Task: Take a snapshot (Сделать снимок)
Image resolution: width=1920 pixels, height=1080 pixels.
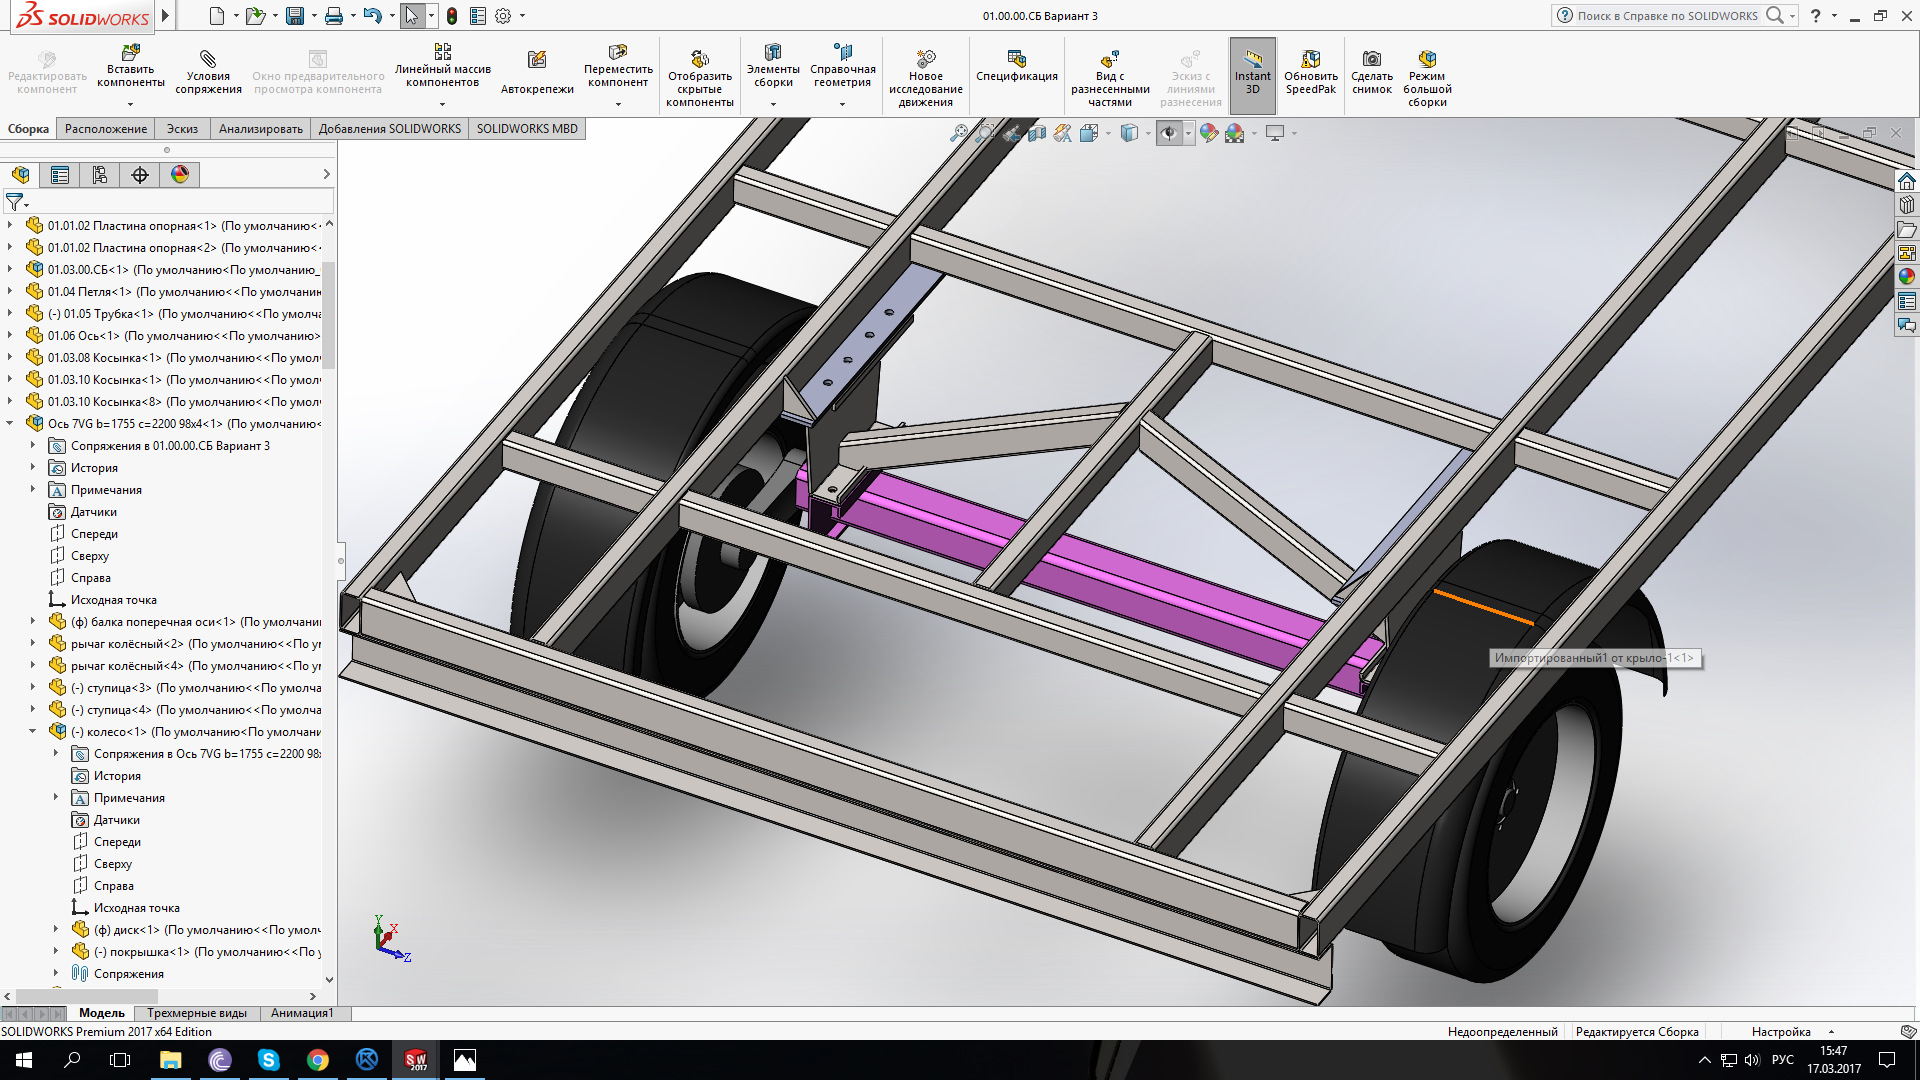Action: 1371,72
